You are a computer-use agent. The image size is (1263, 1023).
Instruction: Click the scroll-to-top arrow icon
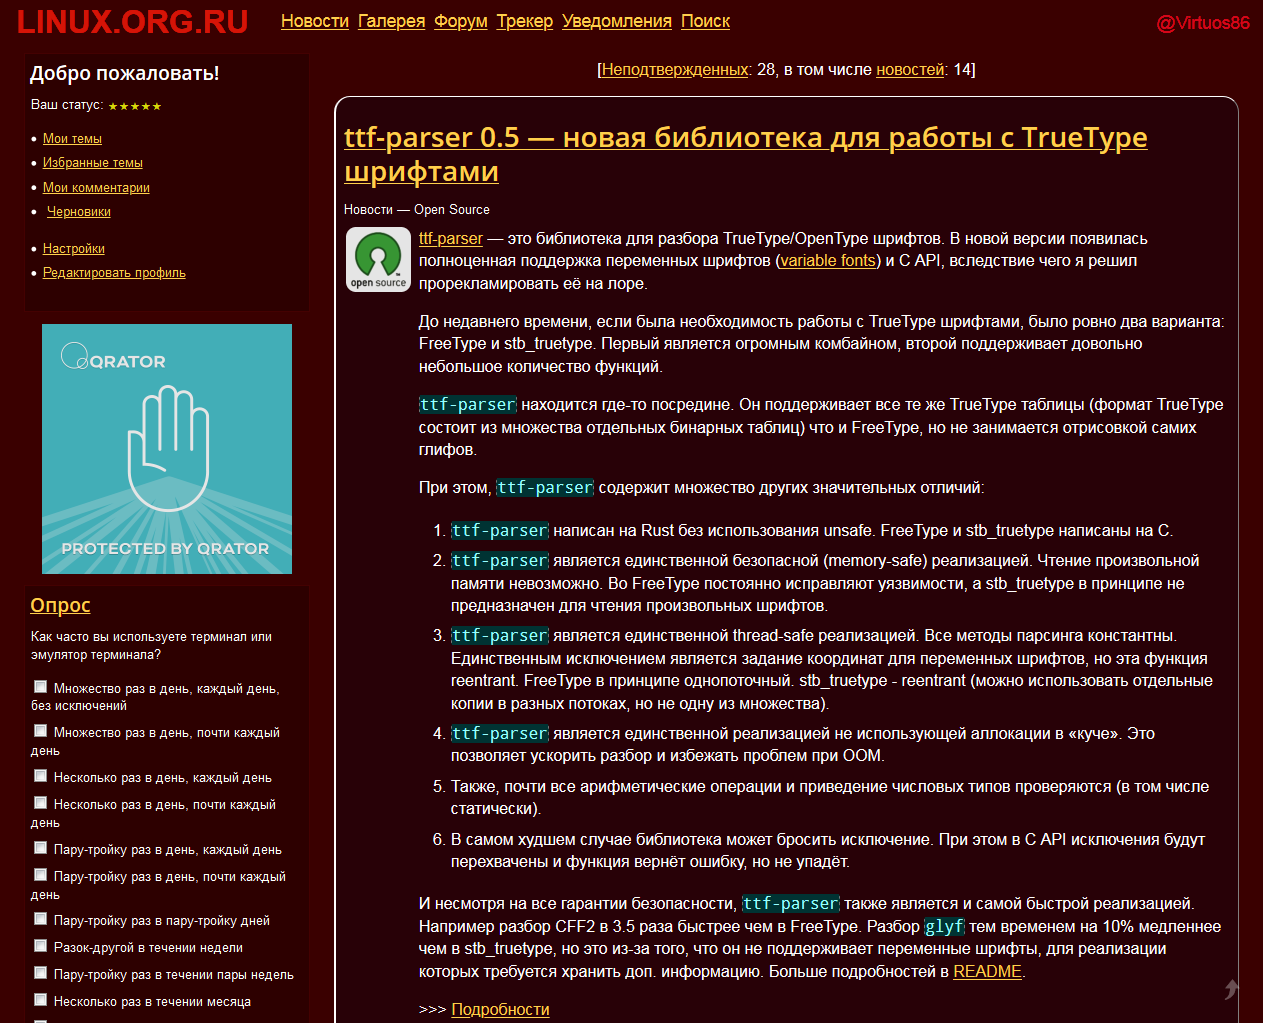click(x=1232, y=989)
